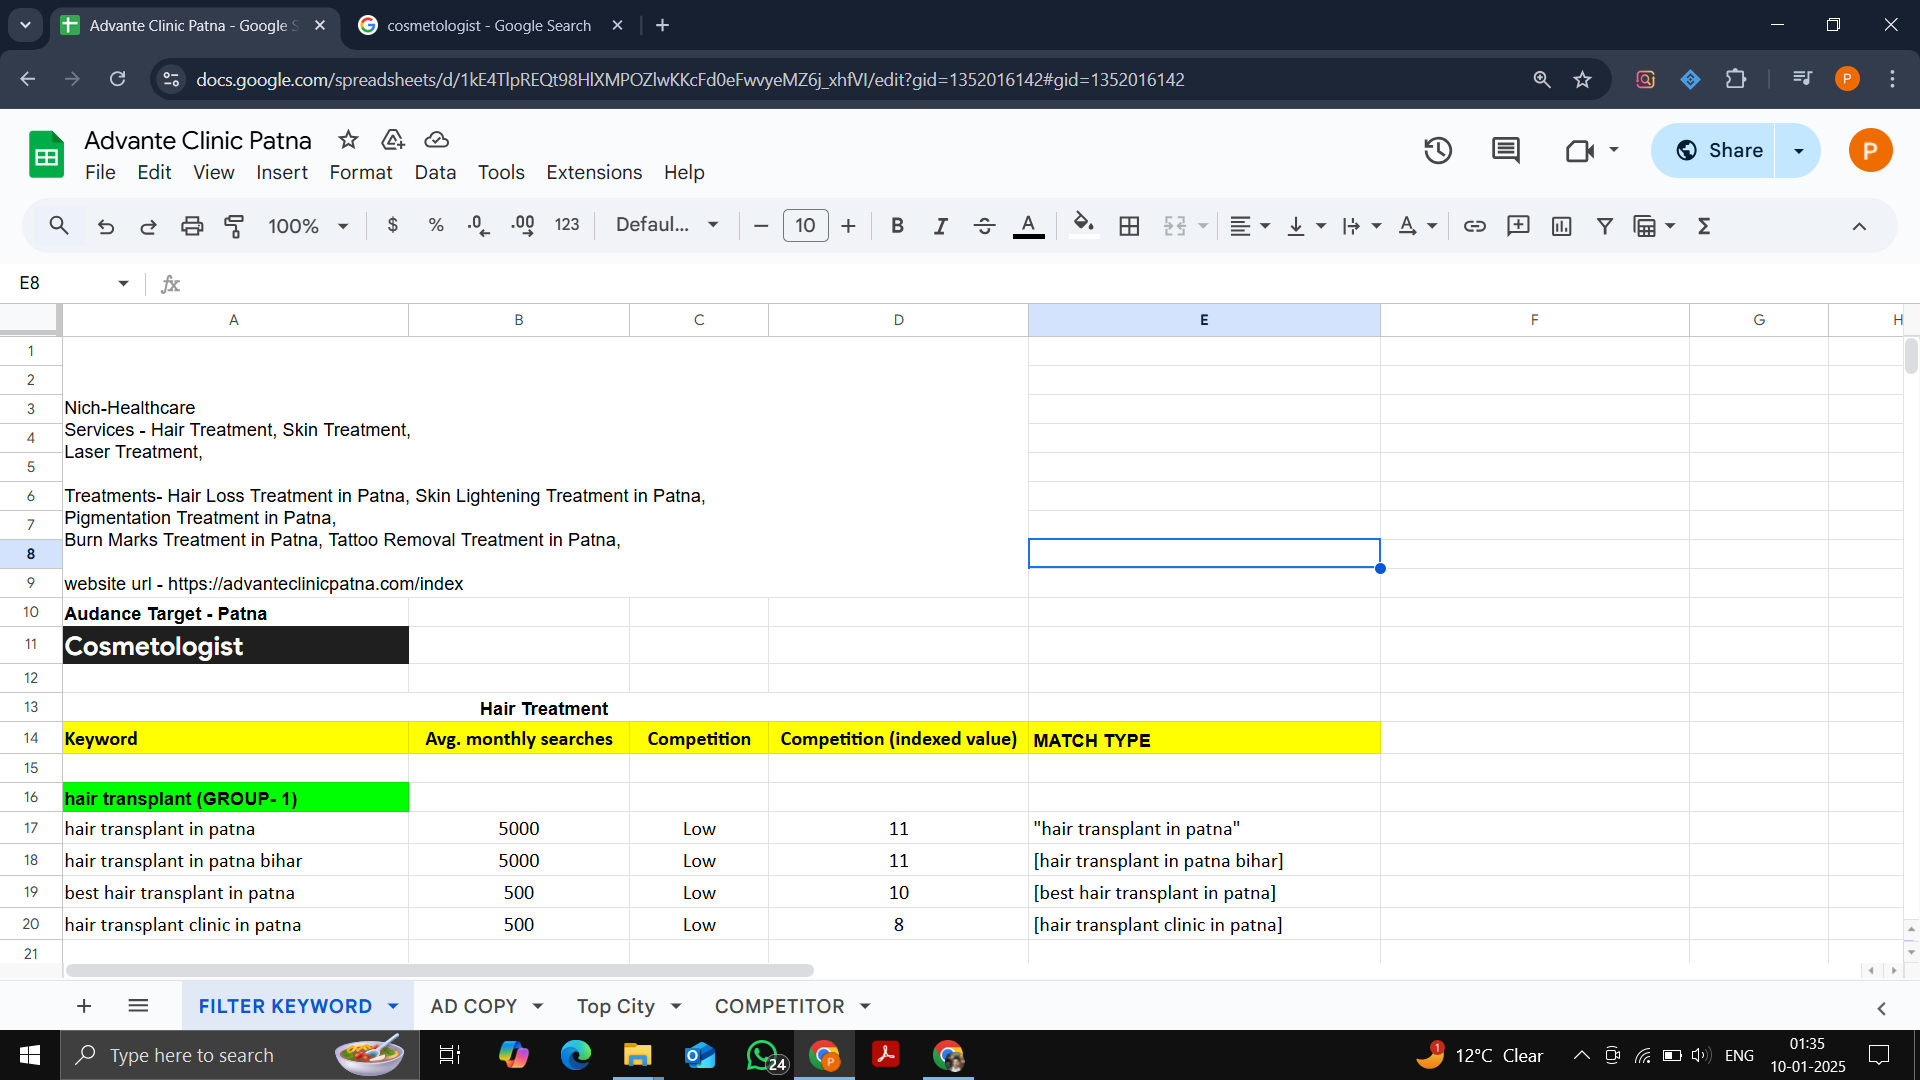Click the Insert chart icon
The width and height of the screenshot is (1920, 1080).
click(x=1561, y=226)
